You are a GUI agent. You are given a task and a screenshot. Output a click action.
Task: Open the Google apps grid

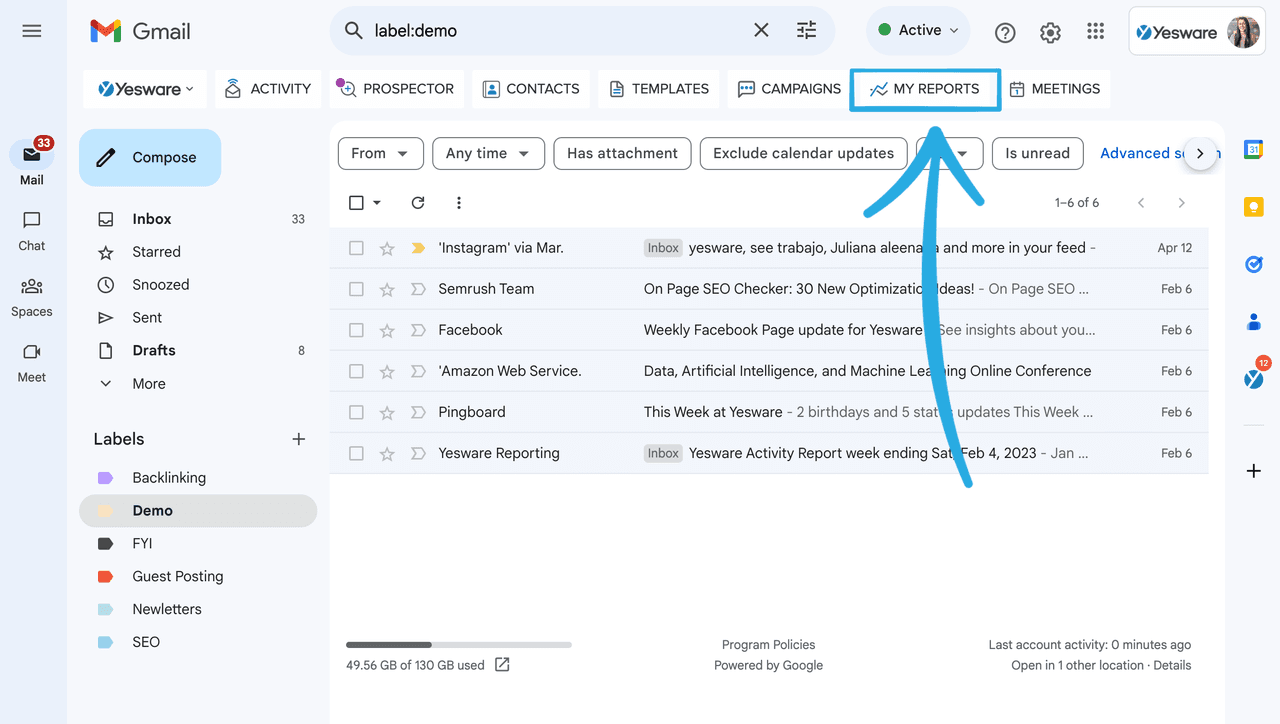point(1095,32)
